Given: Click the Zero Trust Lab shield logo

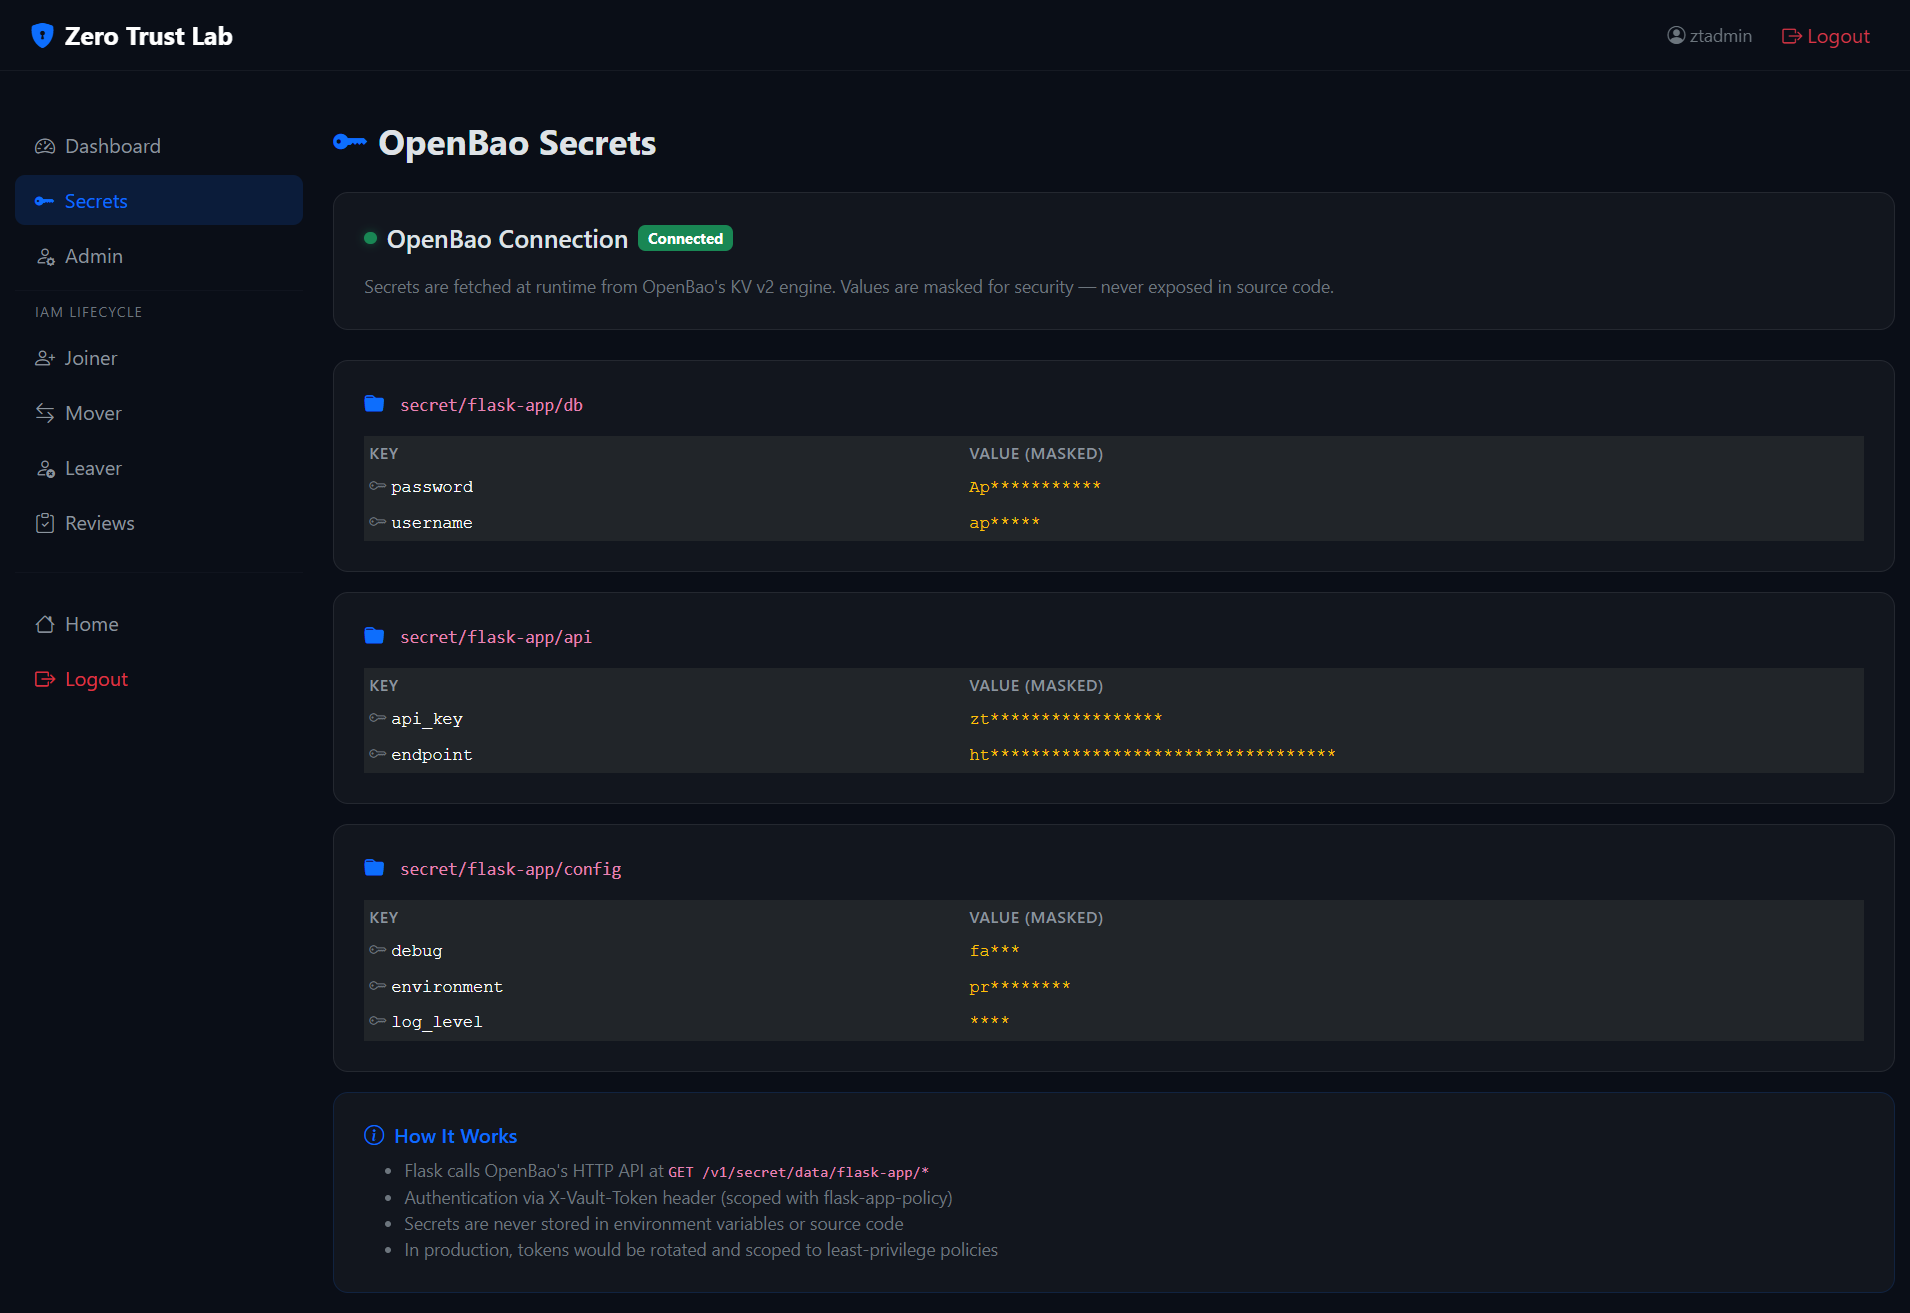Looking at the screenshot, I should [x=42, y=36].
